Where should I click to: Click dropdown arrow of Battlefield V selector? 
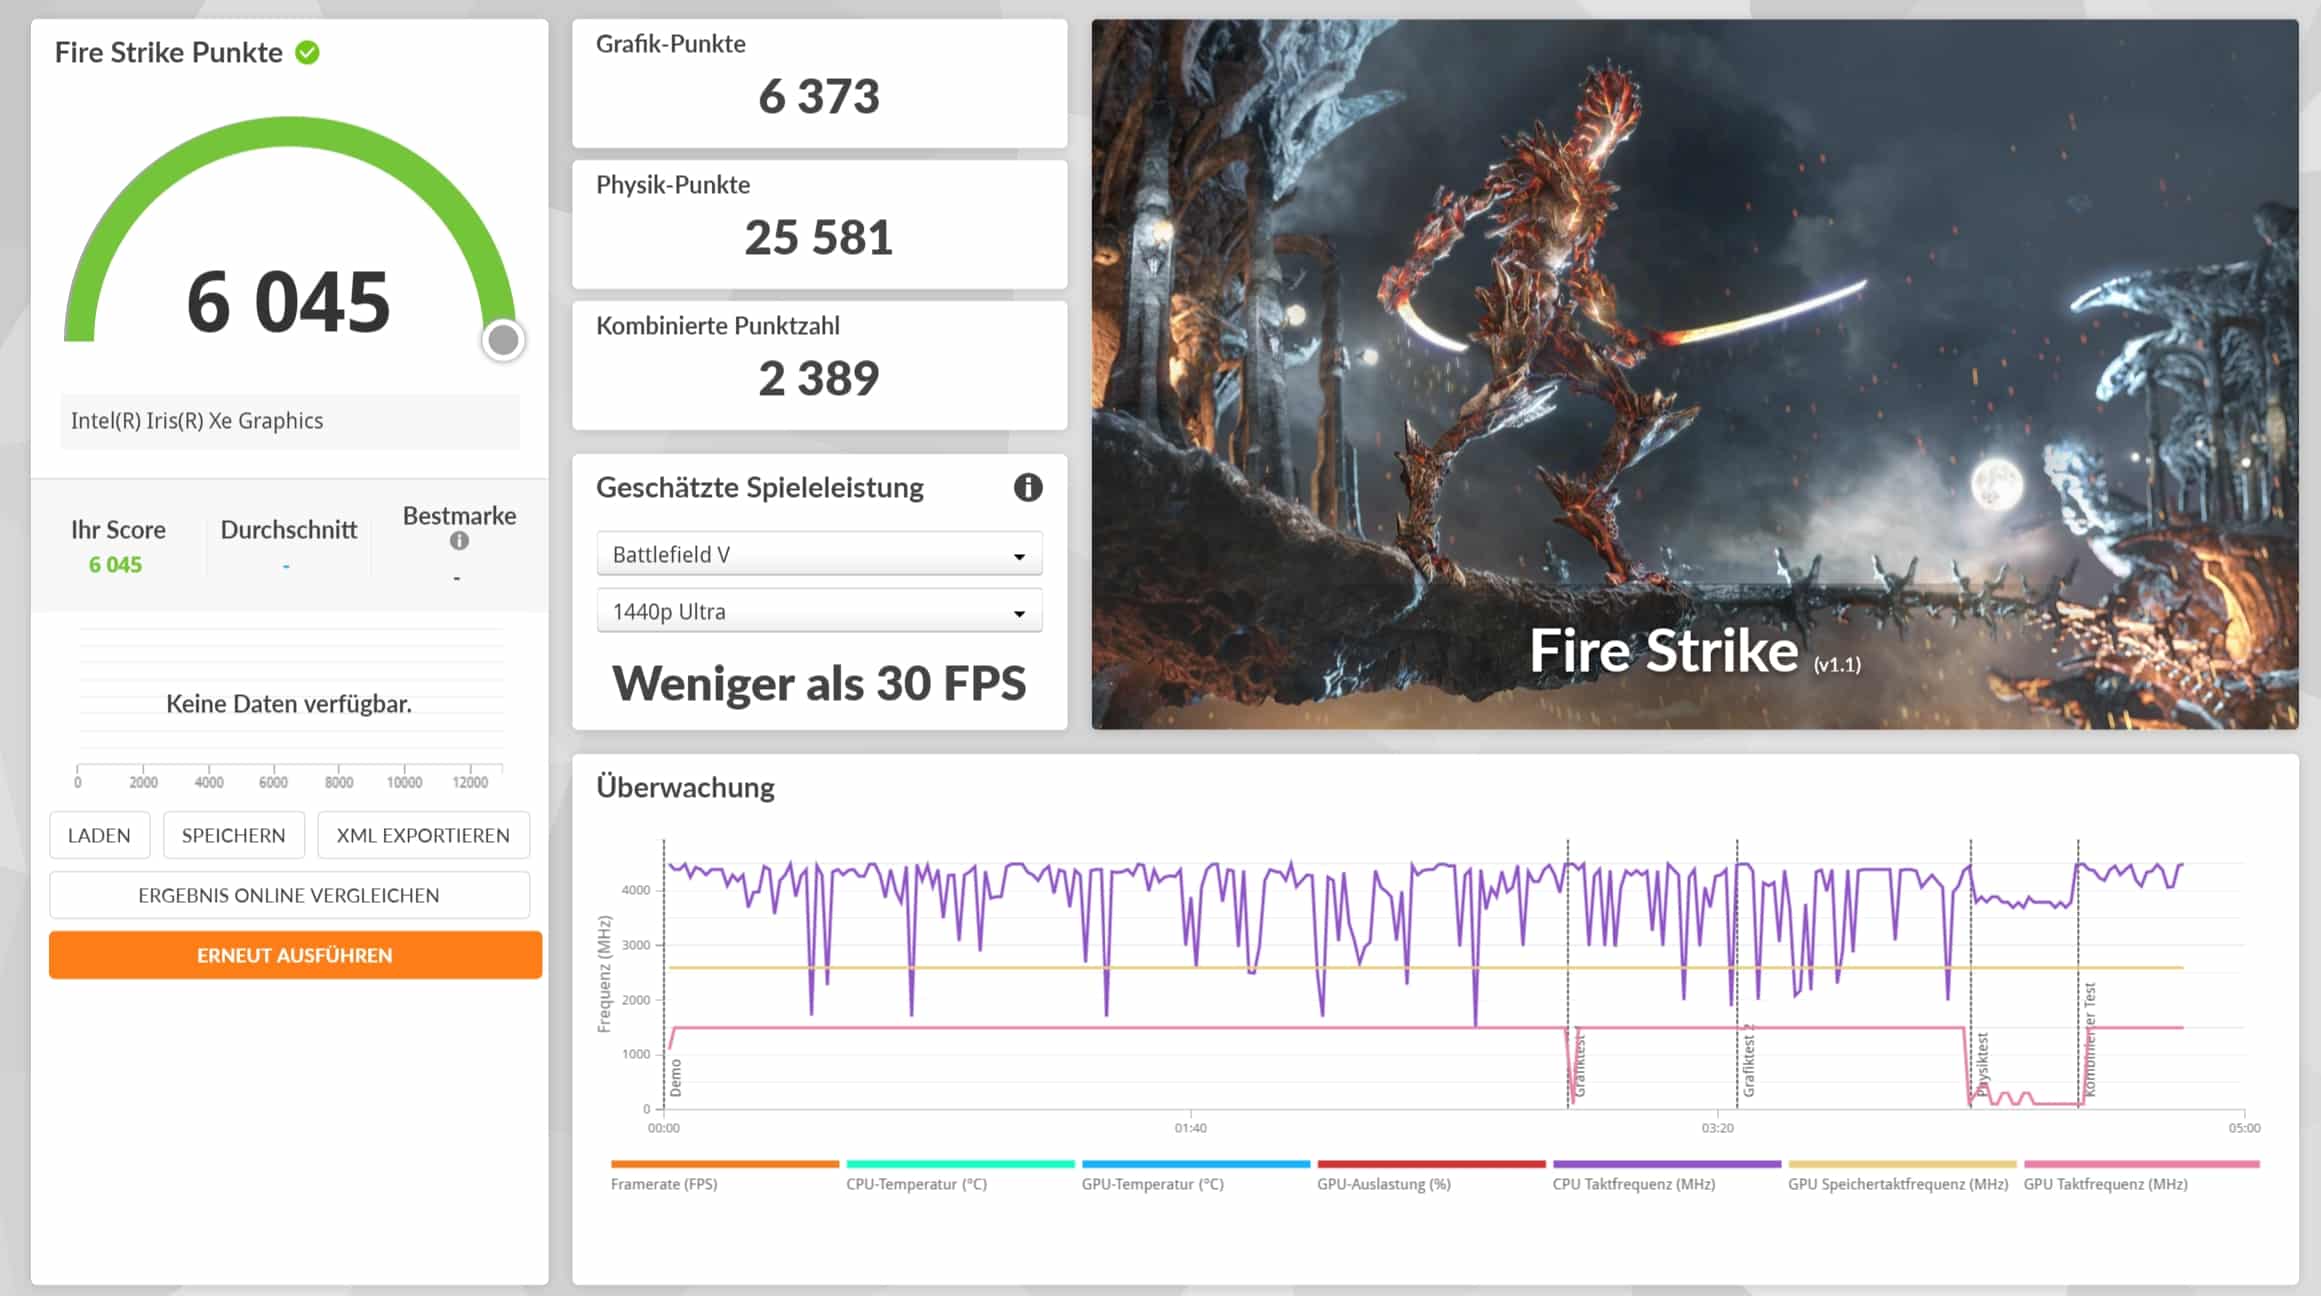pyautogui.click(x=1019, y=556)
